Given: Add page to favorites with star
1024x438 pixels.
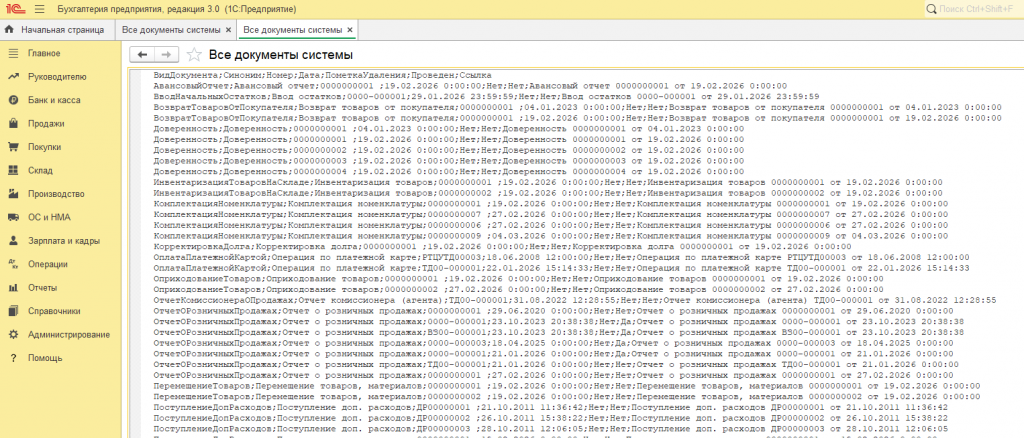Looking at the screenshot, I should pyautogui.click(x=194, y=54).
